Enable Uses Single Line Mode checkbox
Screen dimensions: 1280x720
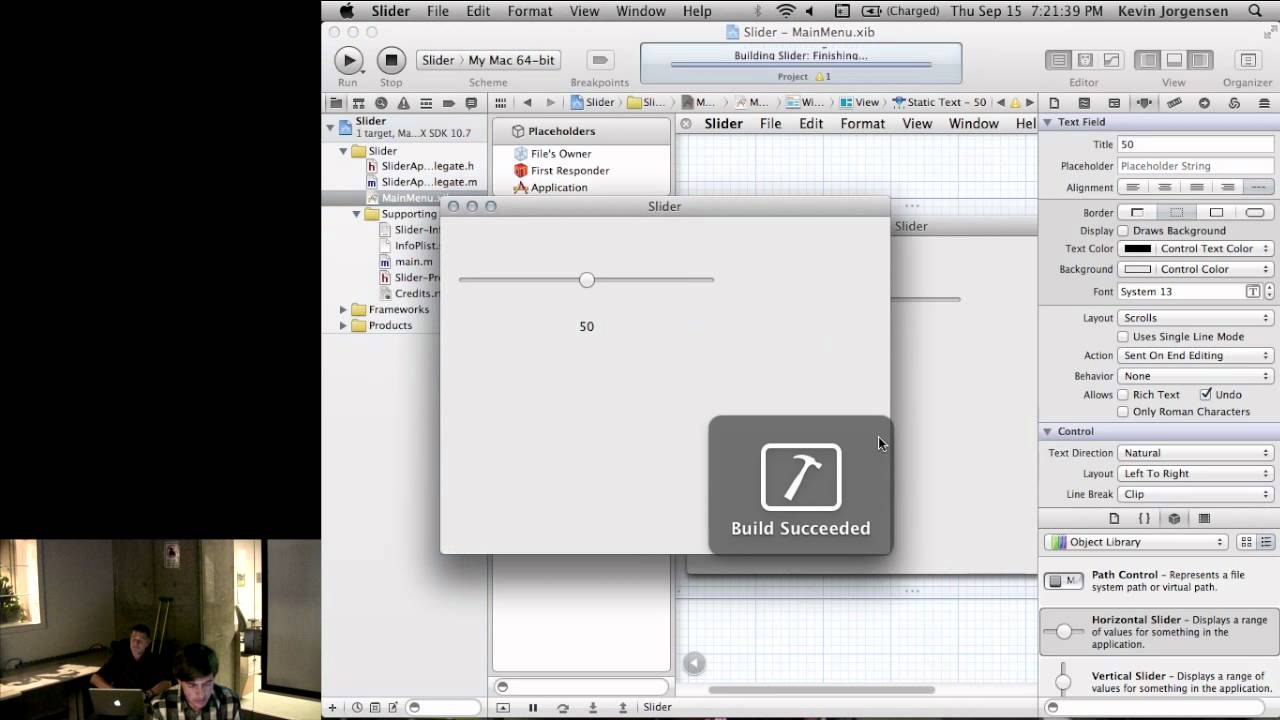pyautogui.click(x=1123, y=337)
